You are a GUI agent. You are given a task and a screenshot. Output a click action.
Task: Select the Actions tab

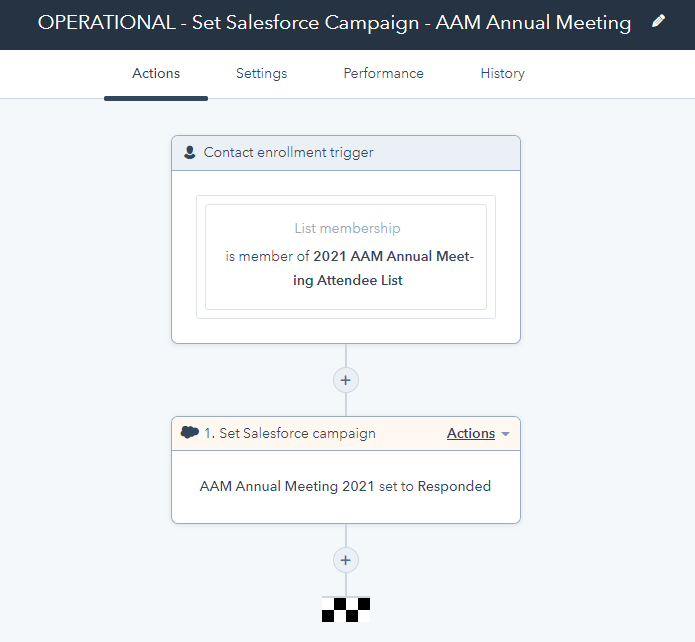point(156,73)
